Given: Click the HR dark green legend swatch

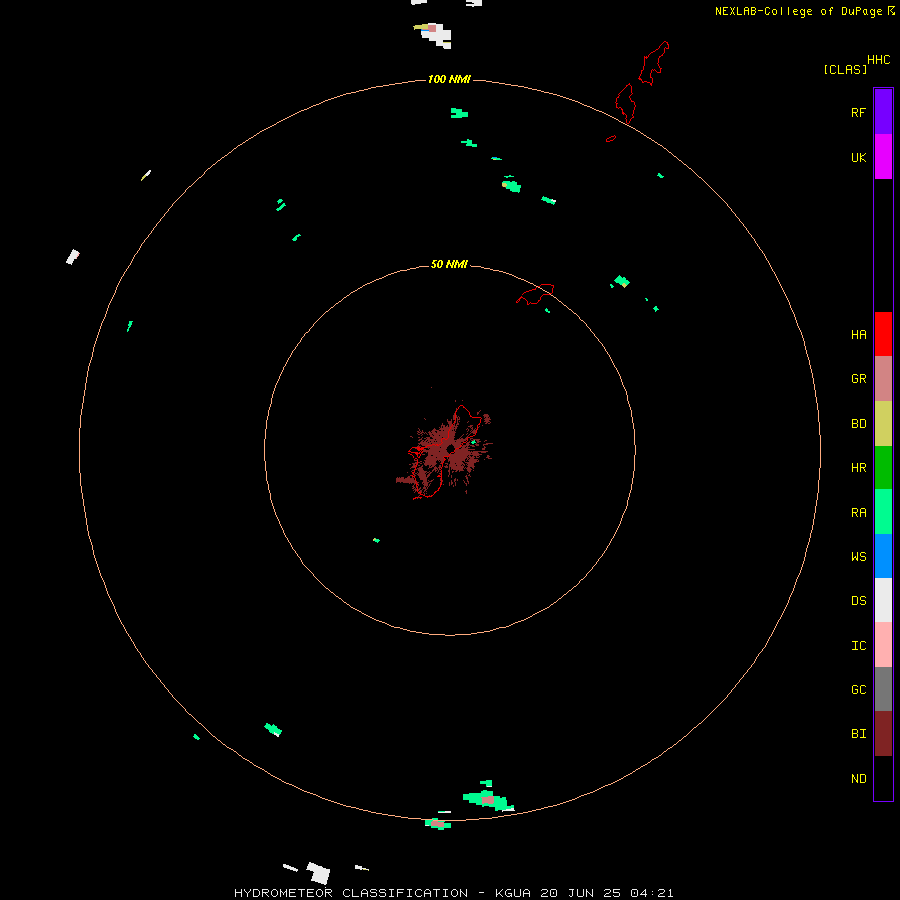Looking at the screenshot, I should tap(883, 468).
